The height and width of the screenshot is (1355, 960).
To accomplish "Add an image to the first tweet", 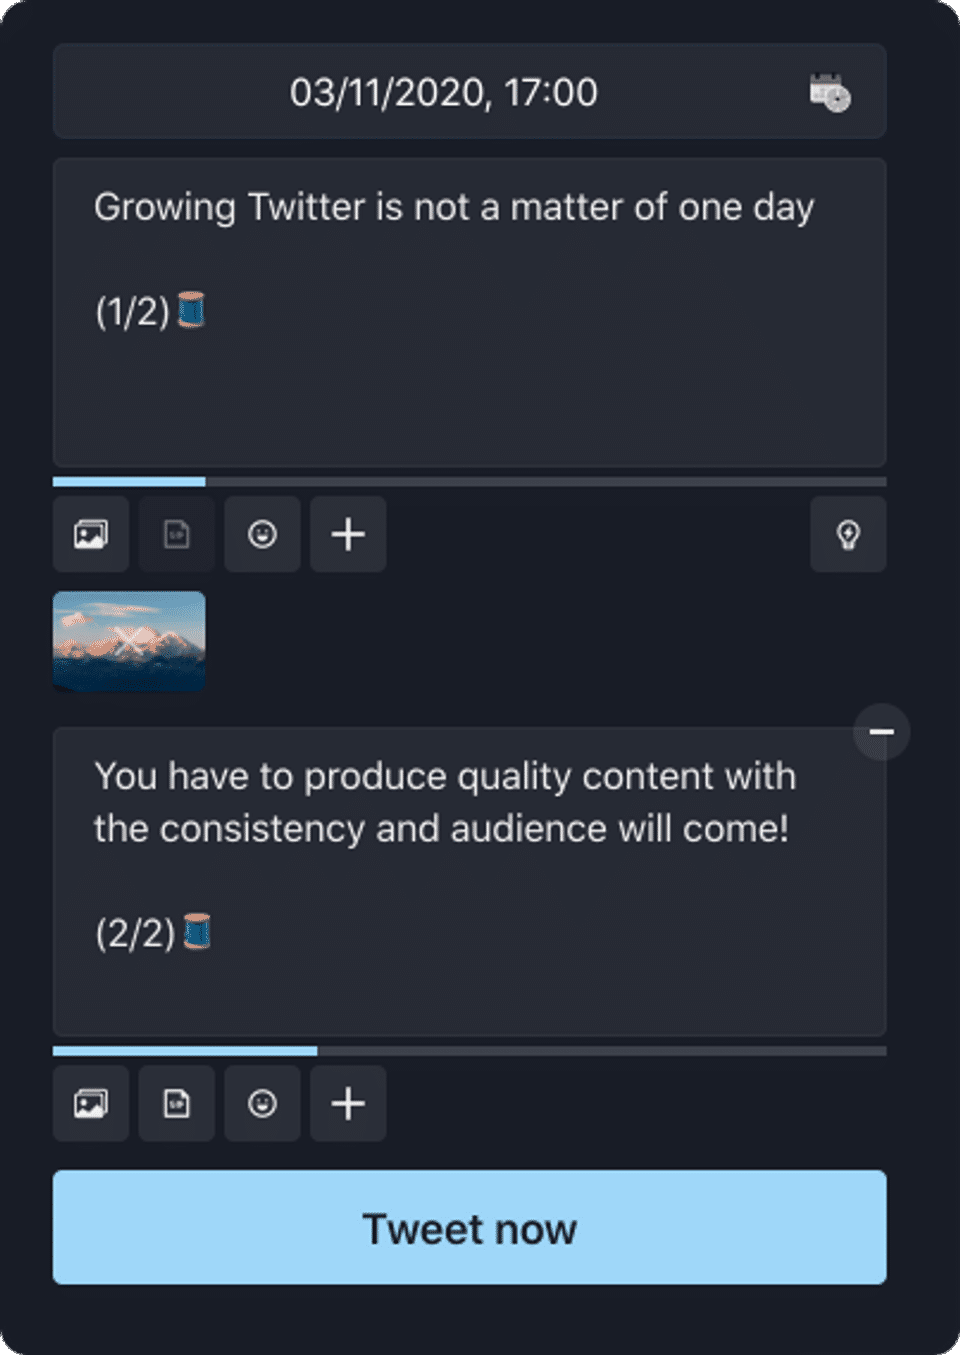I will (x=91, y=534).
